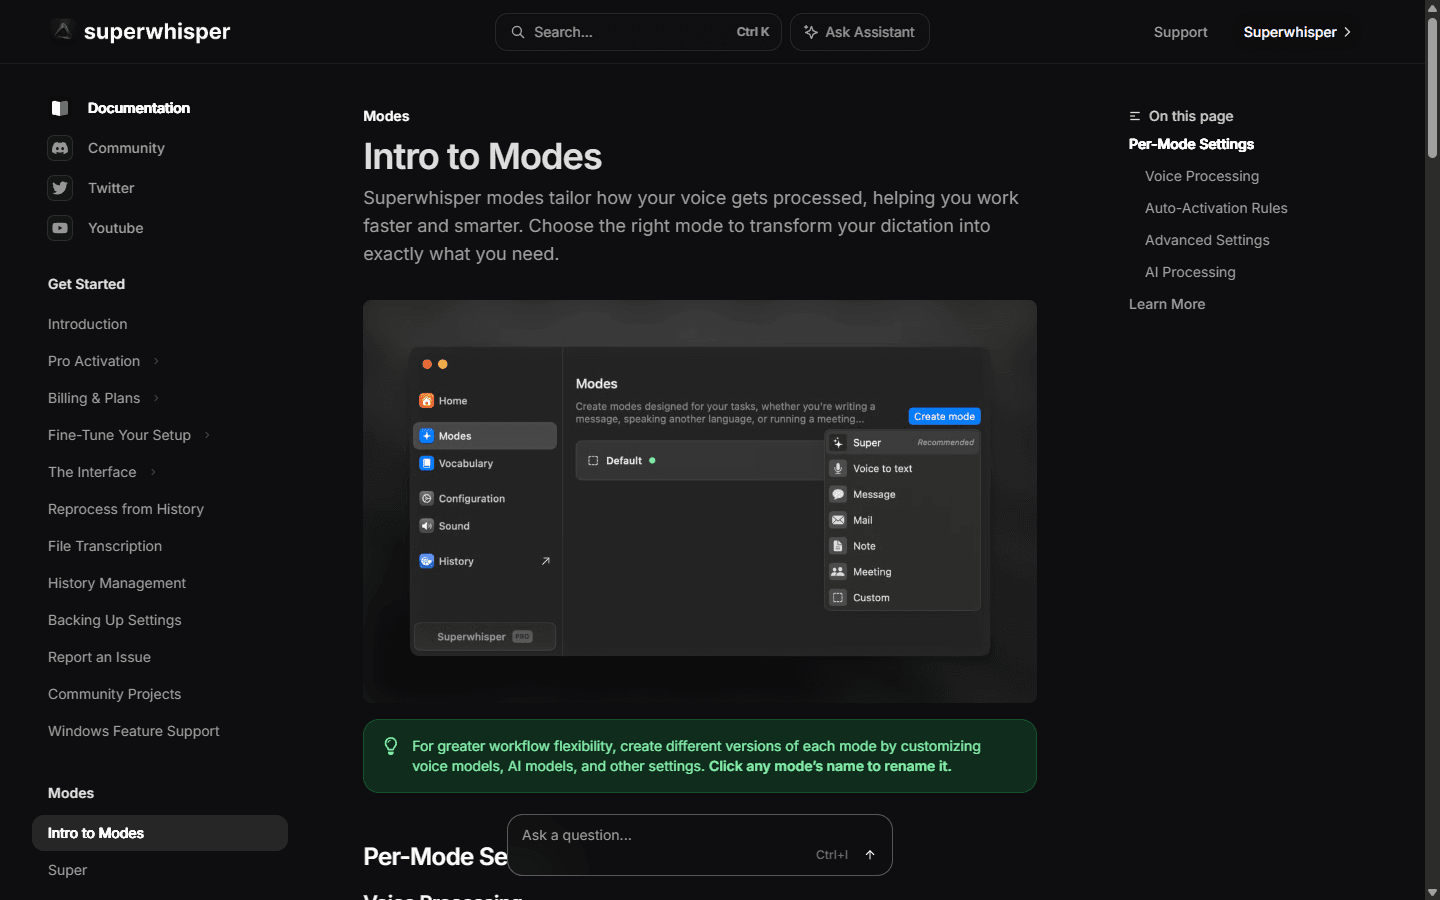This screenshot has height=900, width=1440.
Task: Click the scrollbar down arrow
Action: [1432, 892]
